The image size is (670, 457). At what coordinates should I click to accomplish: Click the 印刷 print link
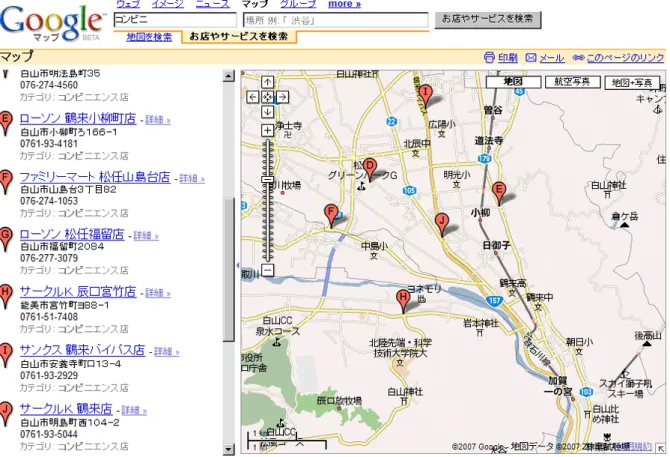pos(508,58)
